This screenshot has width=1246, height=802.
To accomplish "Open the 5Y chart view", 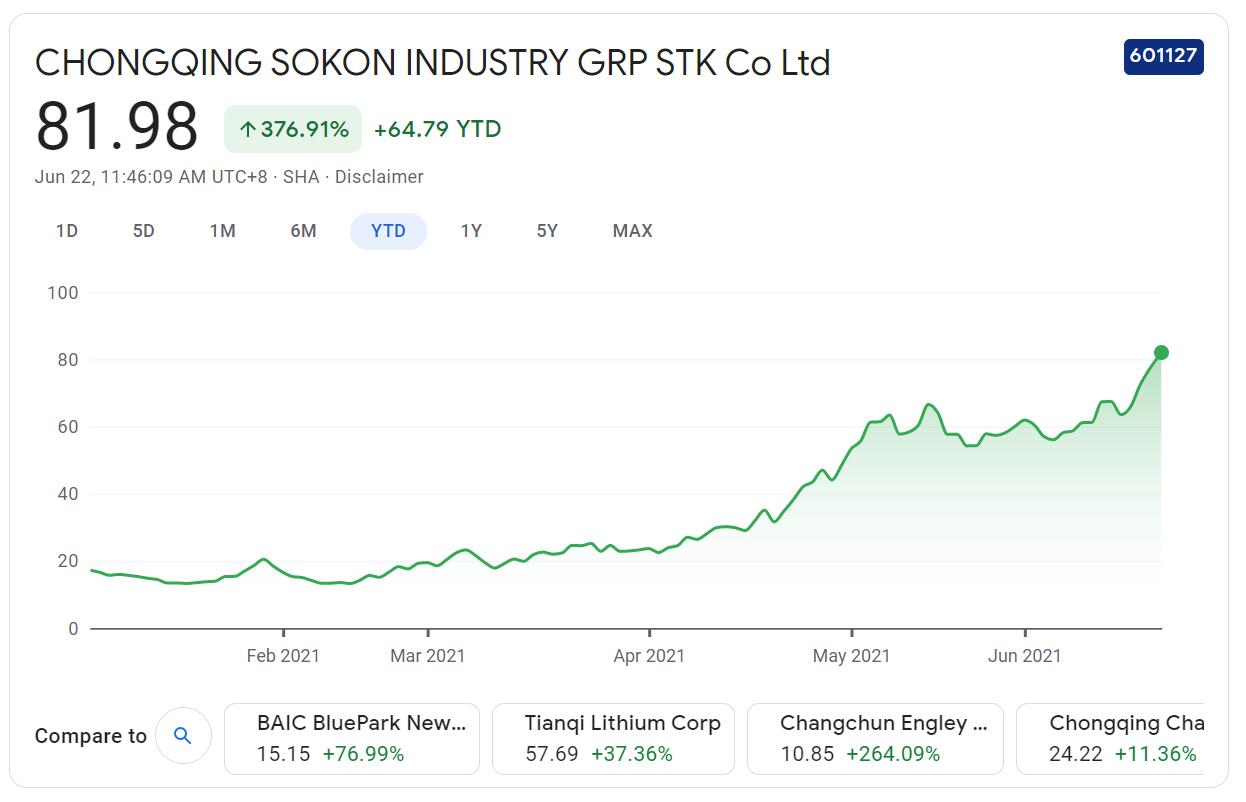I will pyautogui.click(x=548, y=231).
